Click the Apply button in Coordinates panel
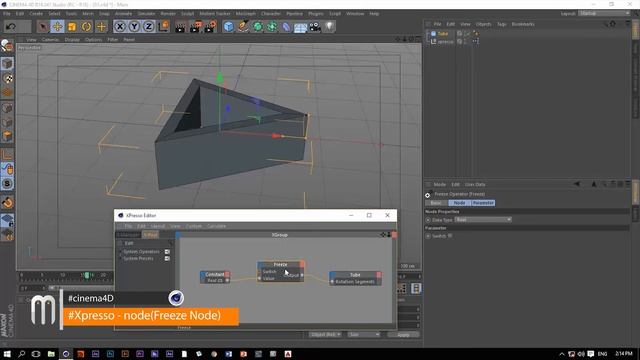 pos(403,335)
